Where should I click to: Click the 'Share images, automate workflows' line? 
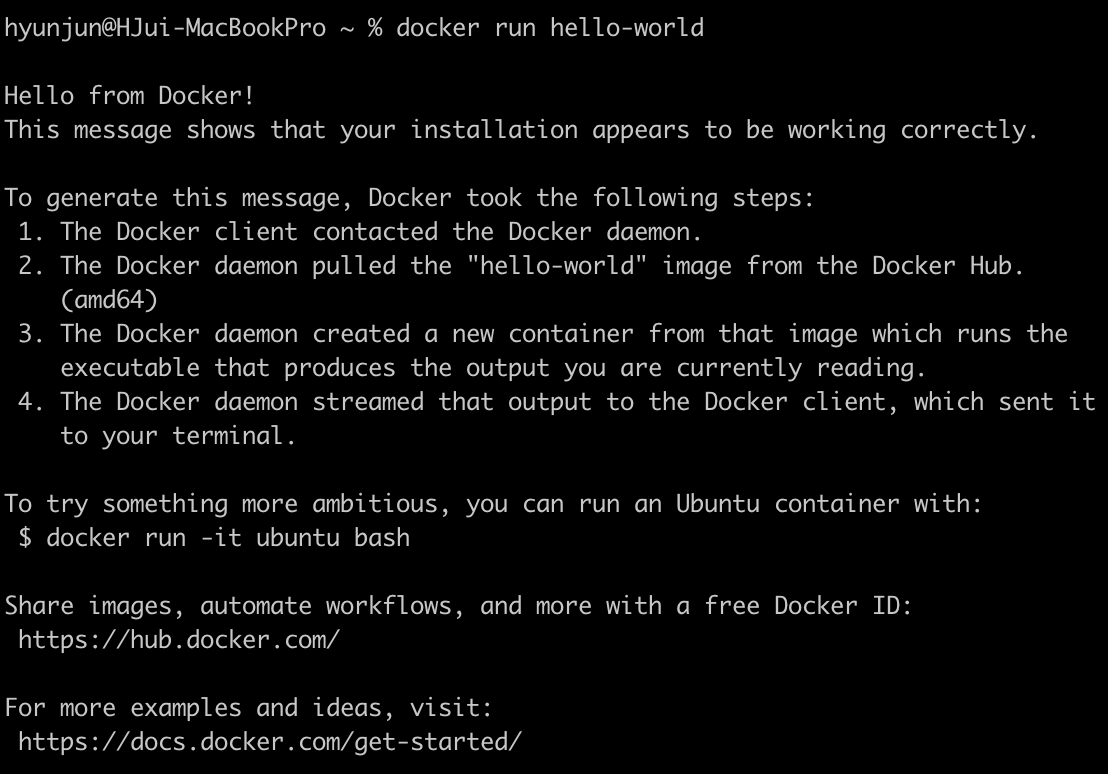(459, 606)
